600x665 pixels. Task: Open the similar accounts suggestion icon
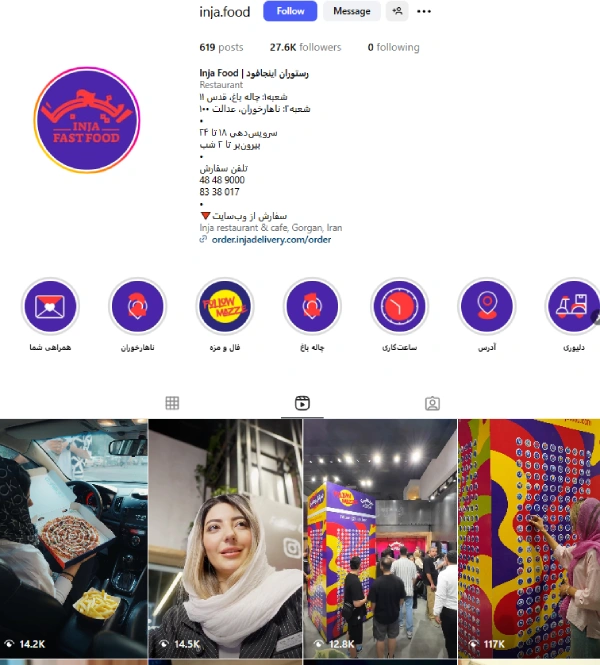(397, 11)
